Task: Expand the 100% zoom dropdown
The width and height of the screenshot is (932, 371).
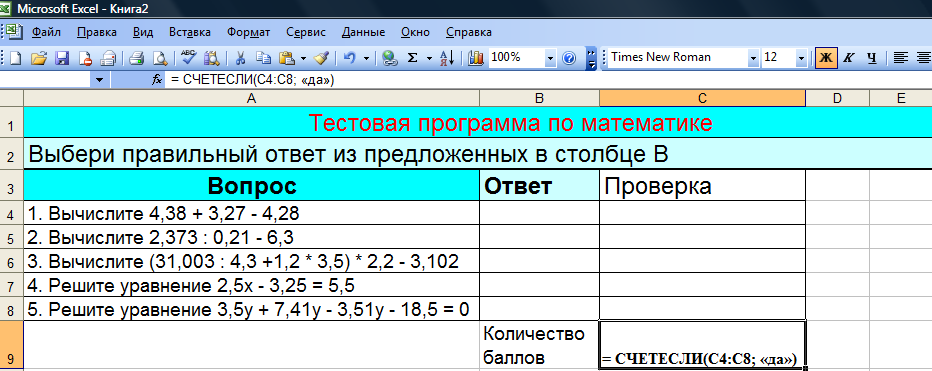Action: click(x=550, y=58)
